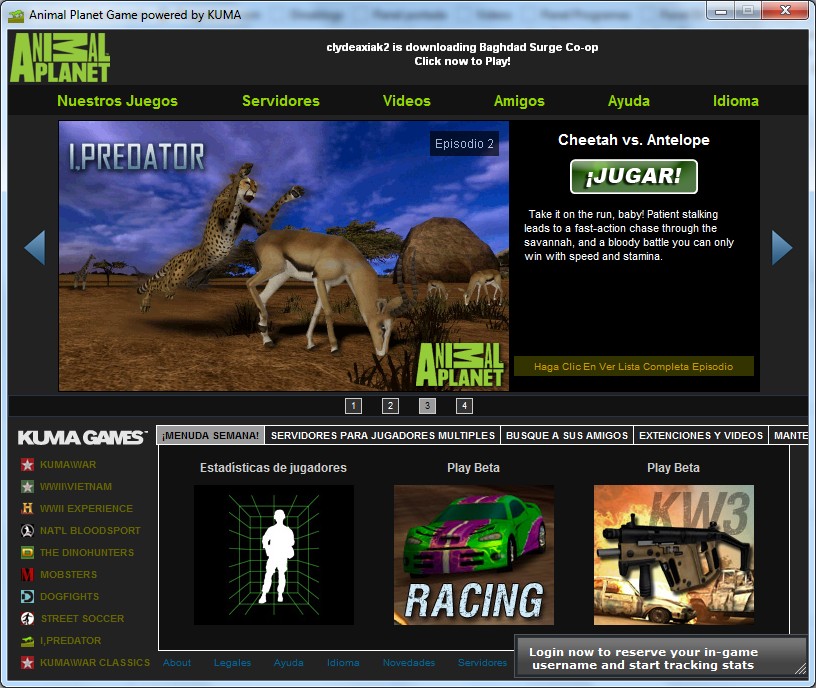Click the Nat'l Bloodsport icon
This screenshot has width=816, height=688.
27,530
